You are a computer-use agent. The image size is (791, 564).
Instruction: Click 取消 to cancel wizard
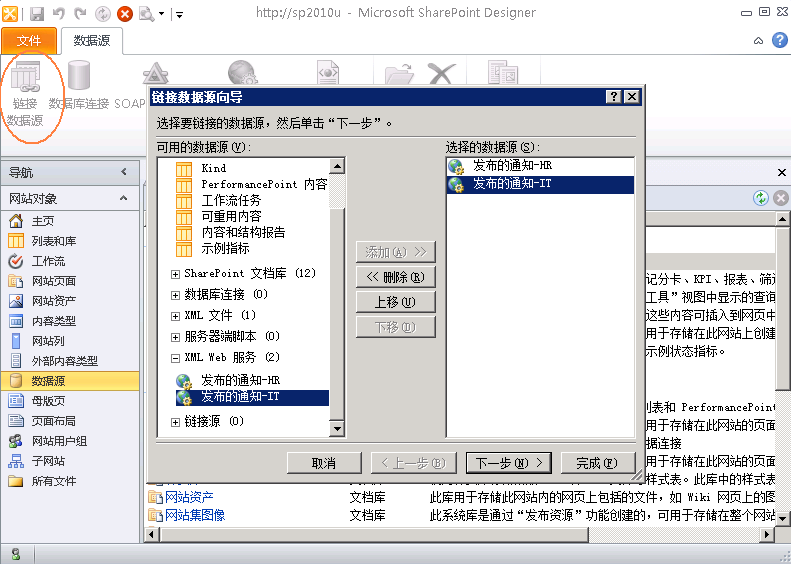324,463
